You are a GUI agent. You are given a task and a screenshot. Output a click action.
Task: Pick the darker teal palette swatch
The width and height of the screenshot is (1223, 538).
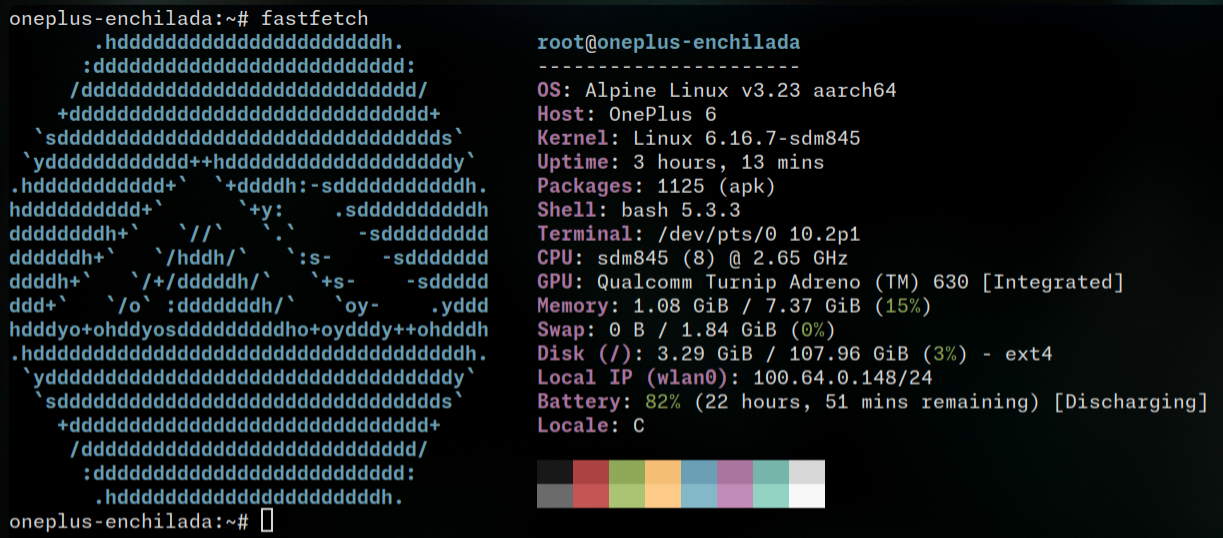pos(771,472)
